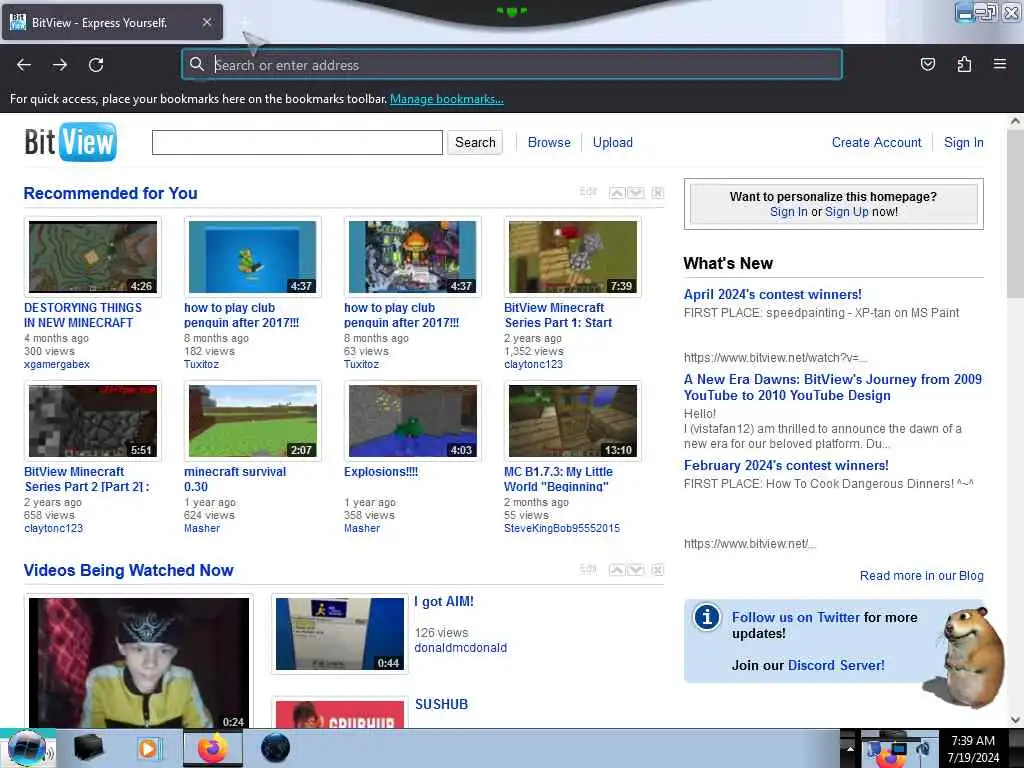This screenshot has height=768, width=1024.
Task: Move Recommended for You section up
Action: tap(616, 193)
